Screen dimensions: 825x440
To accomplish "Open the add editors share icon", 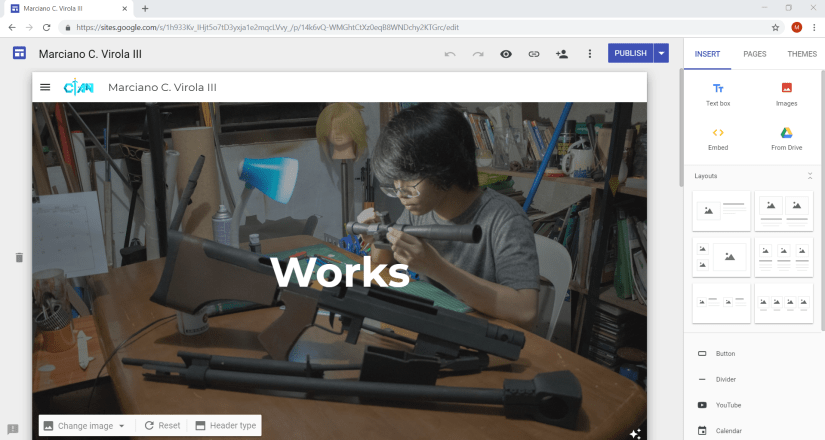I will 561,54.
